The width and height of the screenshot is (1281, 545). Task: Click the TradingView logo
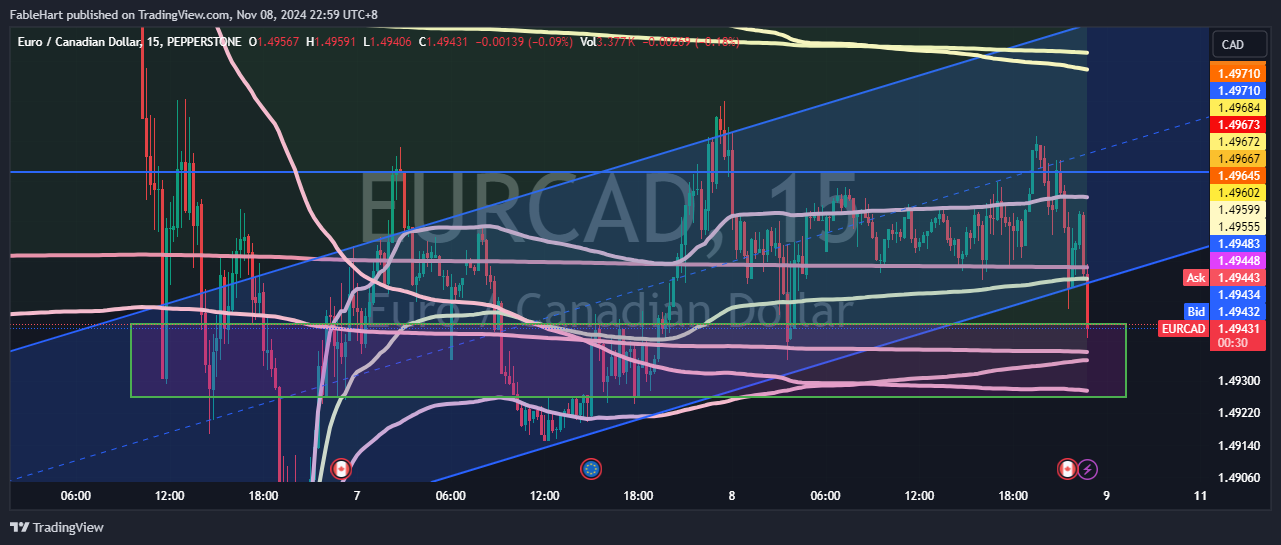(x=57, y=527)
